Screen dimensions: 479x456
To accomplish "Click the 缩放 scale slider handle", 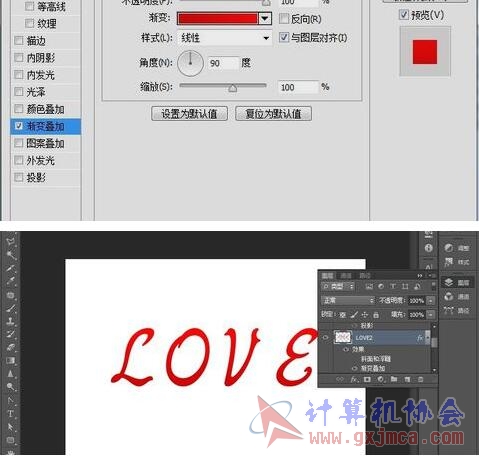I will 233,88.
